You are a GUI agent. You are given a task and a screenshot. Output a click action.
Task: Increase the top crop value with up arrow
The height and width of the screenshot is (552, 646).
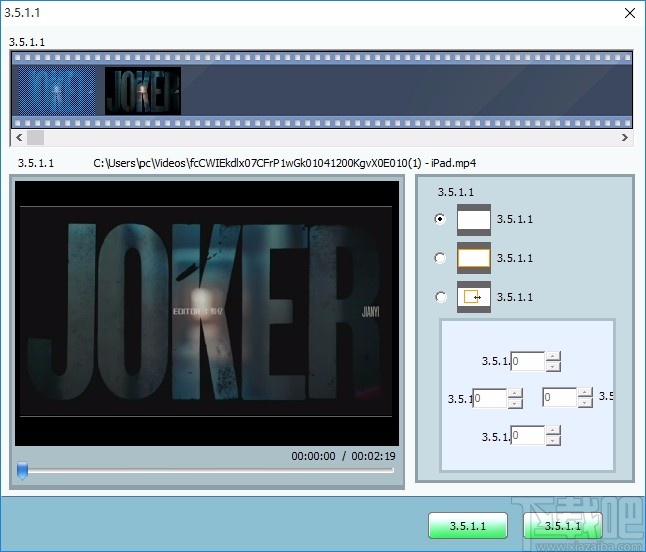(x=553, y=356)
